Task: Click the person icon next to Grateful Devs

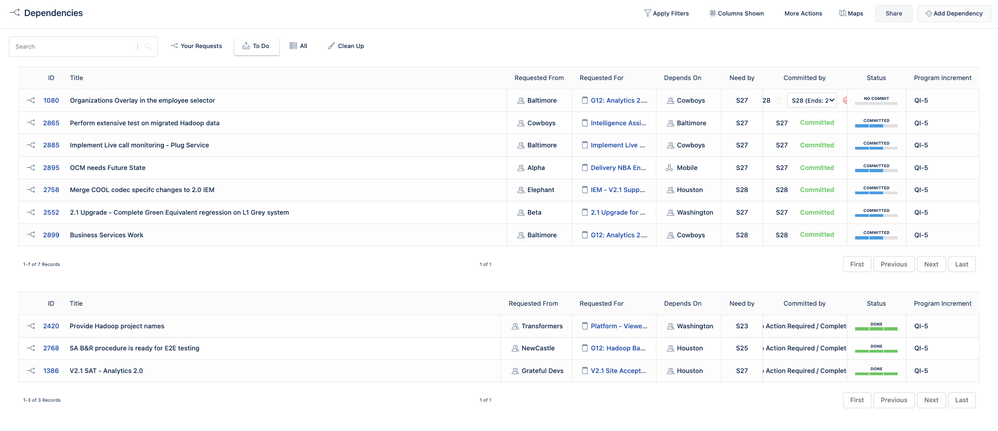Action: tap(515, 371)
